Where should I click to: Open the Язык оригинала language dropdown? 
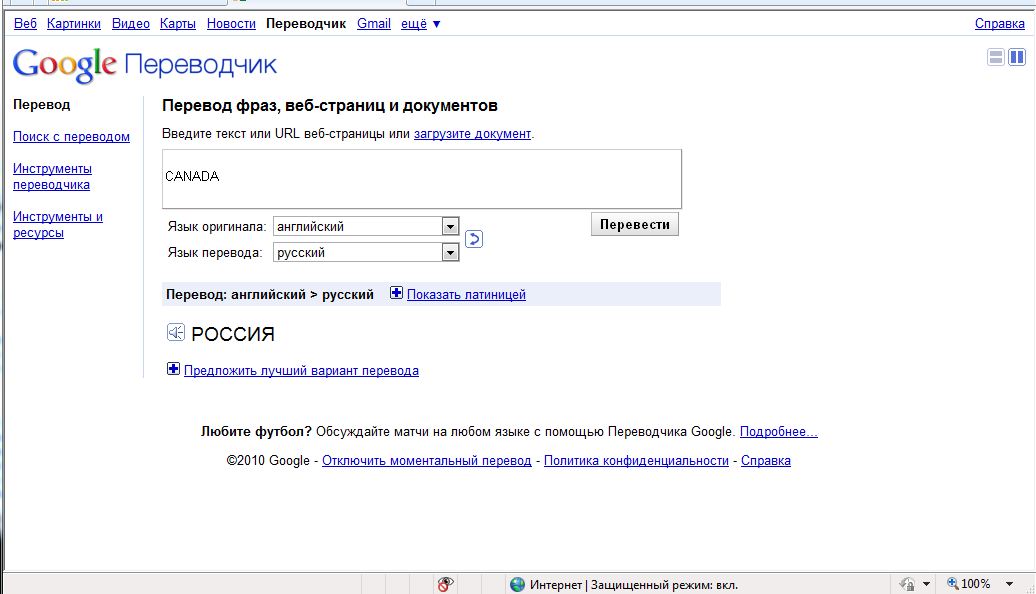pyautogui.click(x=450, y=227)
